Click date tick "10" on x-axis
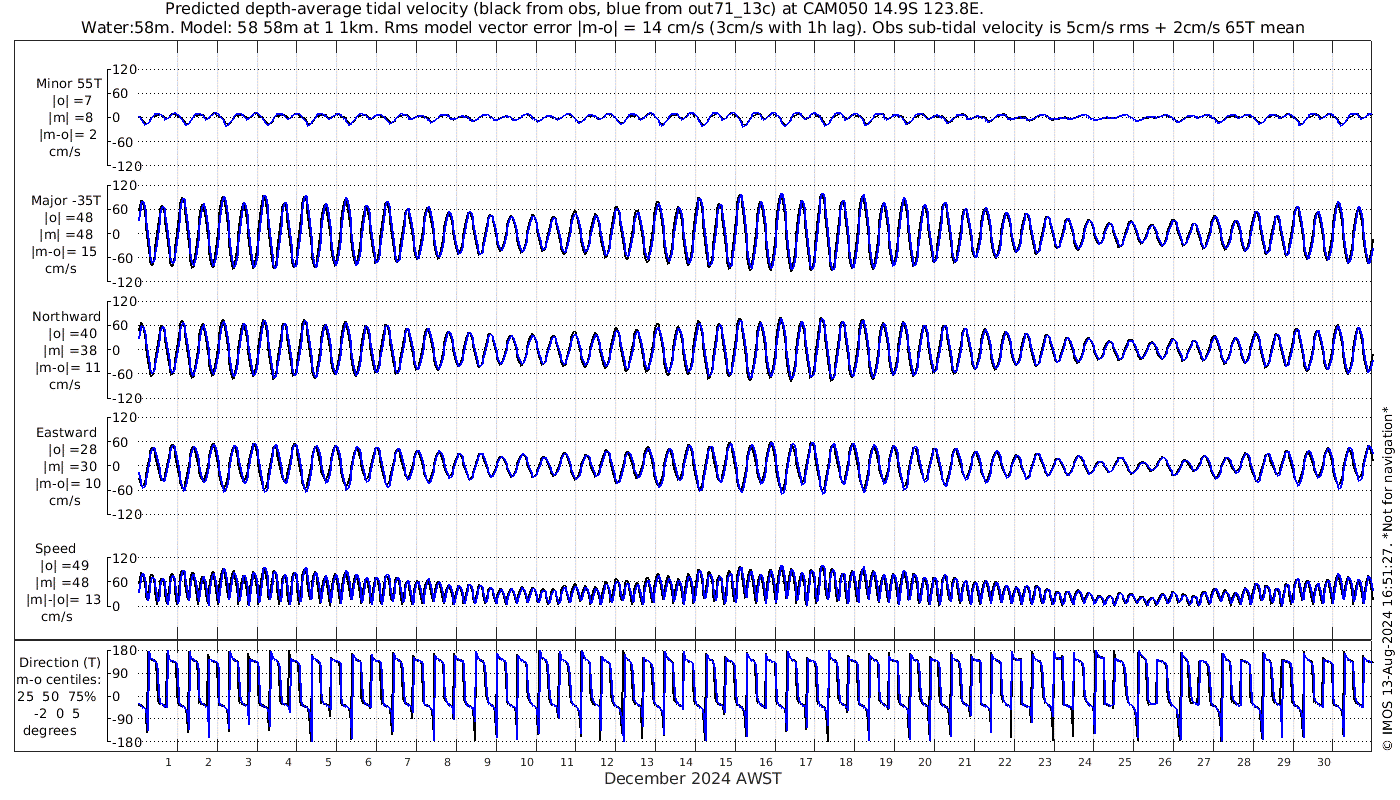 pyautogui.click(x=527, y=762)
